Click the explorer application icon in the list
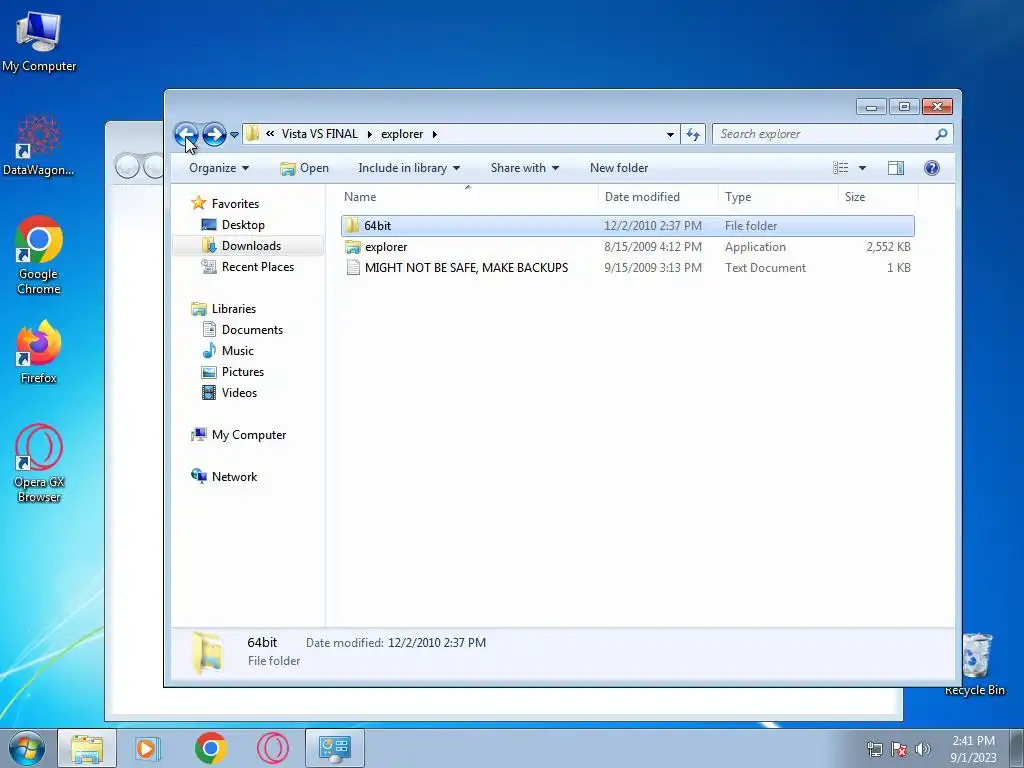The height and width of the screenshot is (768, 1024). 353,247
